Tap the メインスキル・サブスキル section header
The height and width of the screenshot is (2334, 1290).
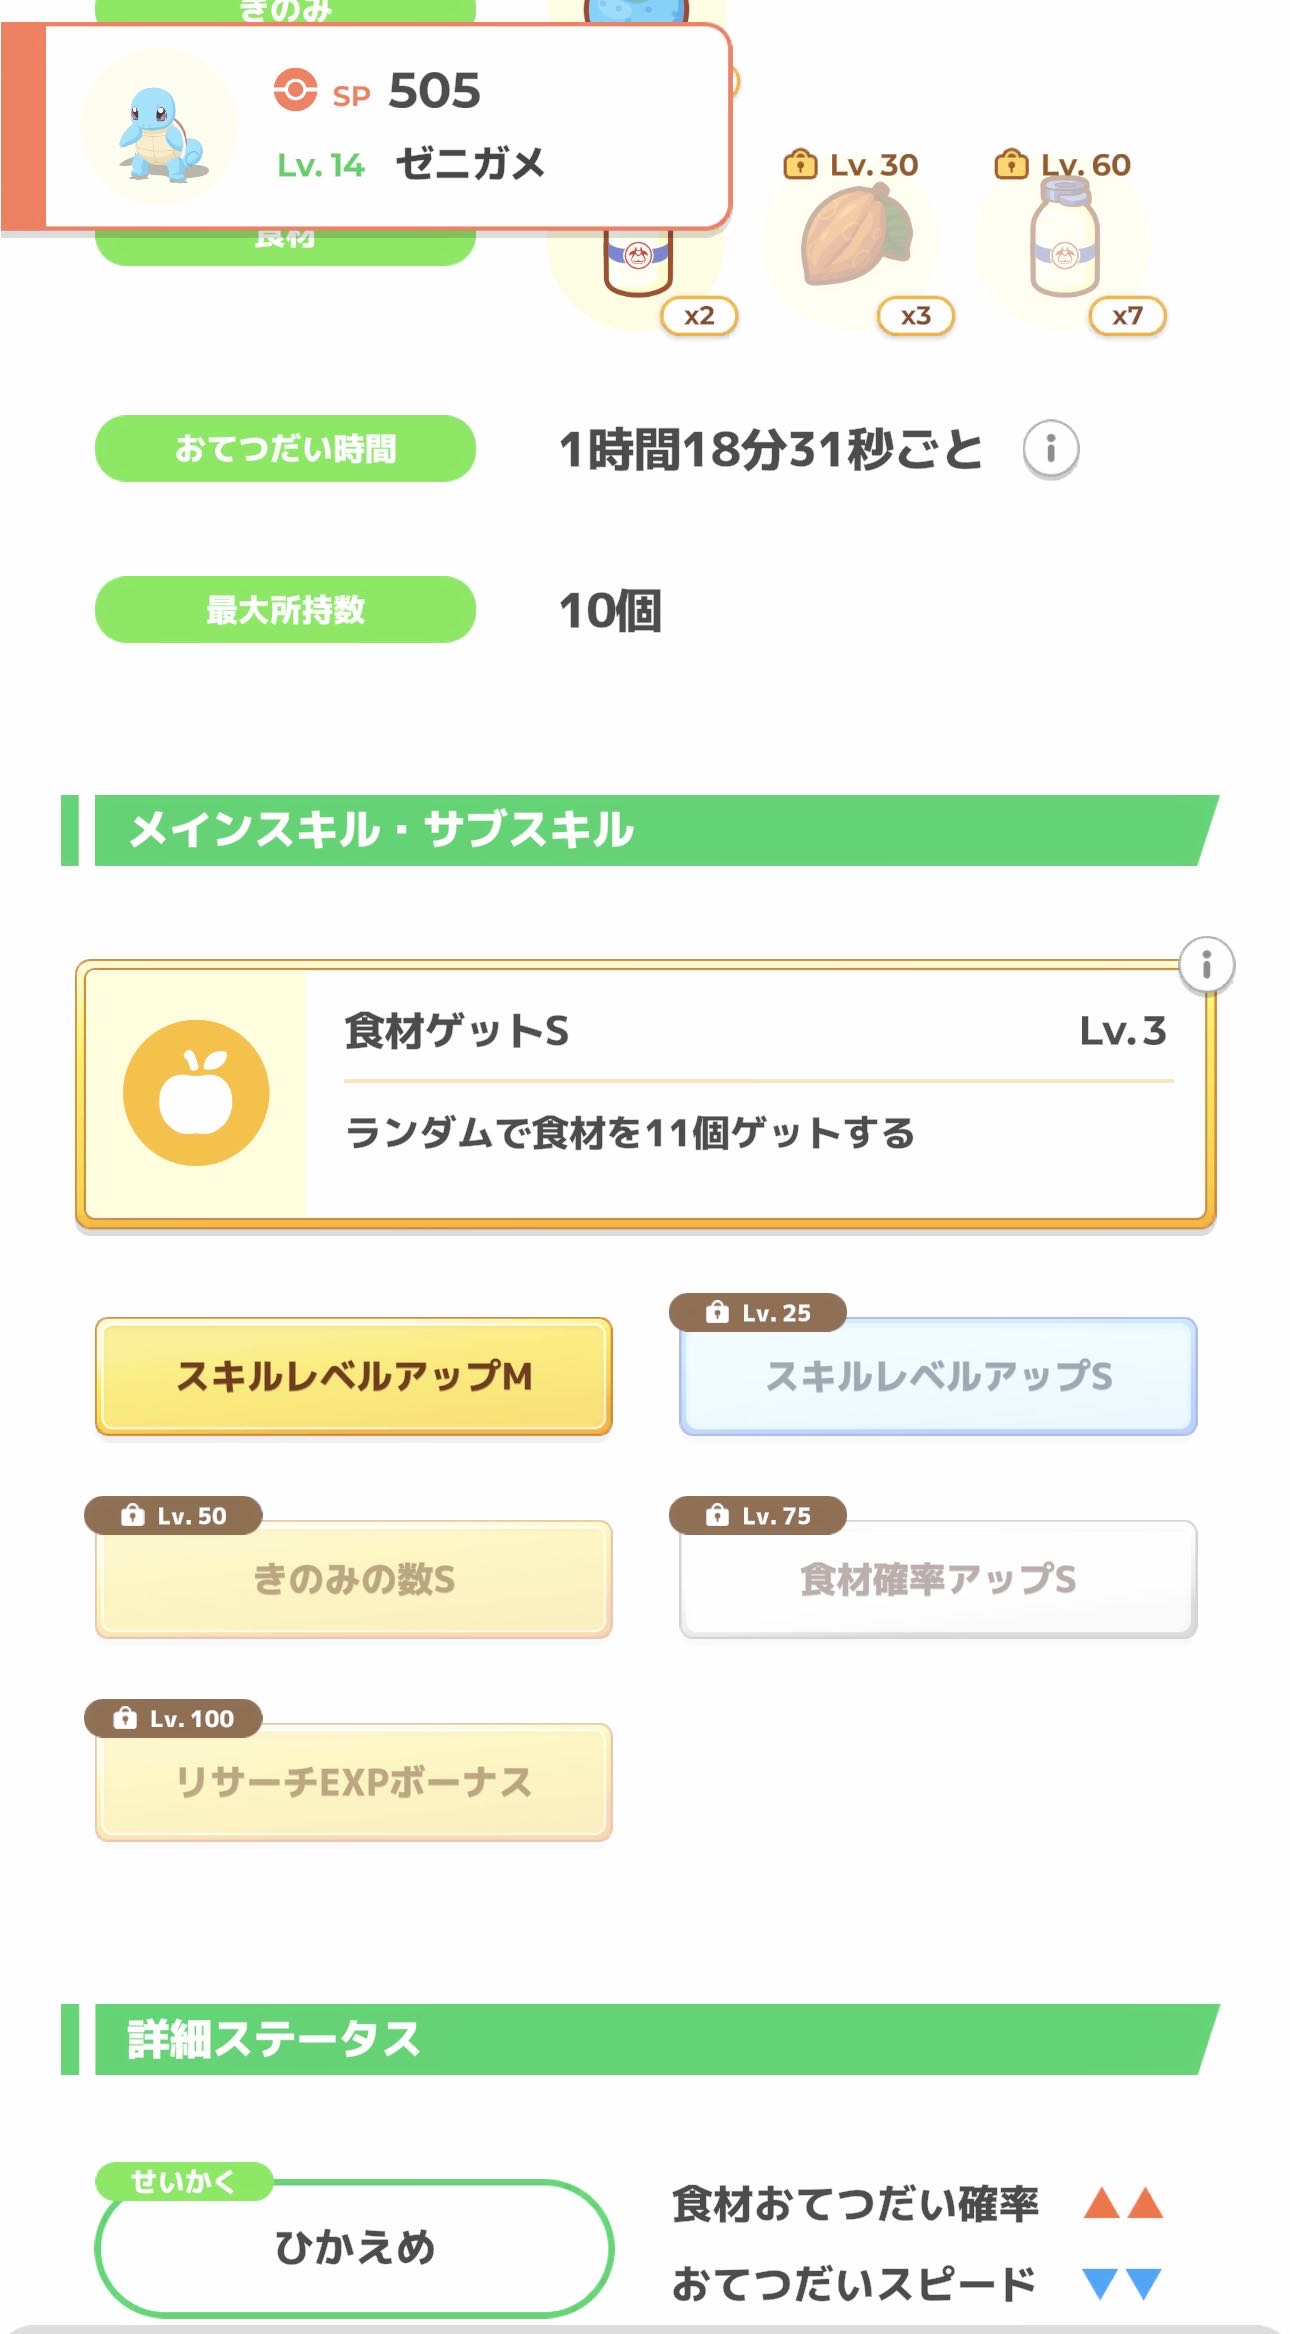pyautogui.click(x=640, y=830)
